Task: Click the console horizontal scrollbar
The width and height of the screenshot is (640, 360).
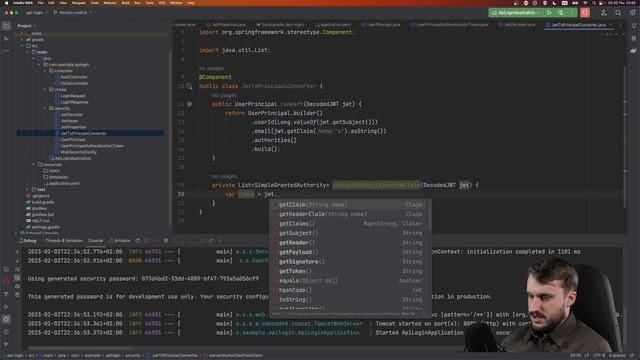Action: [80, 349]
